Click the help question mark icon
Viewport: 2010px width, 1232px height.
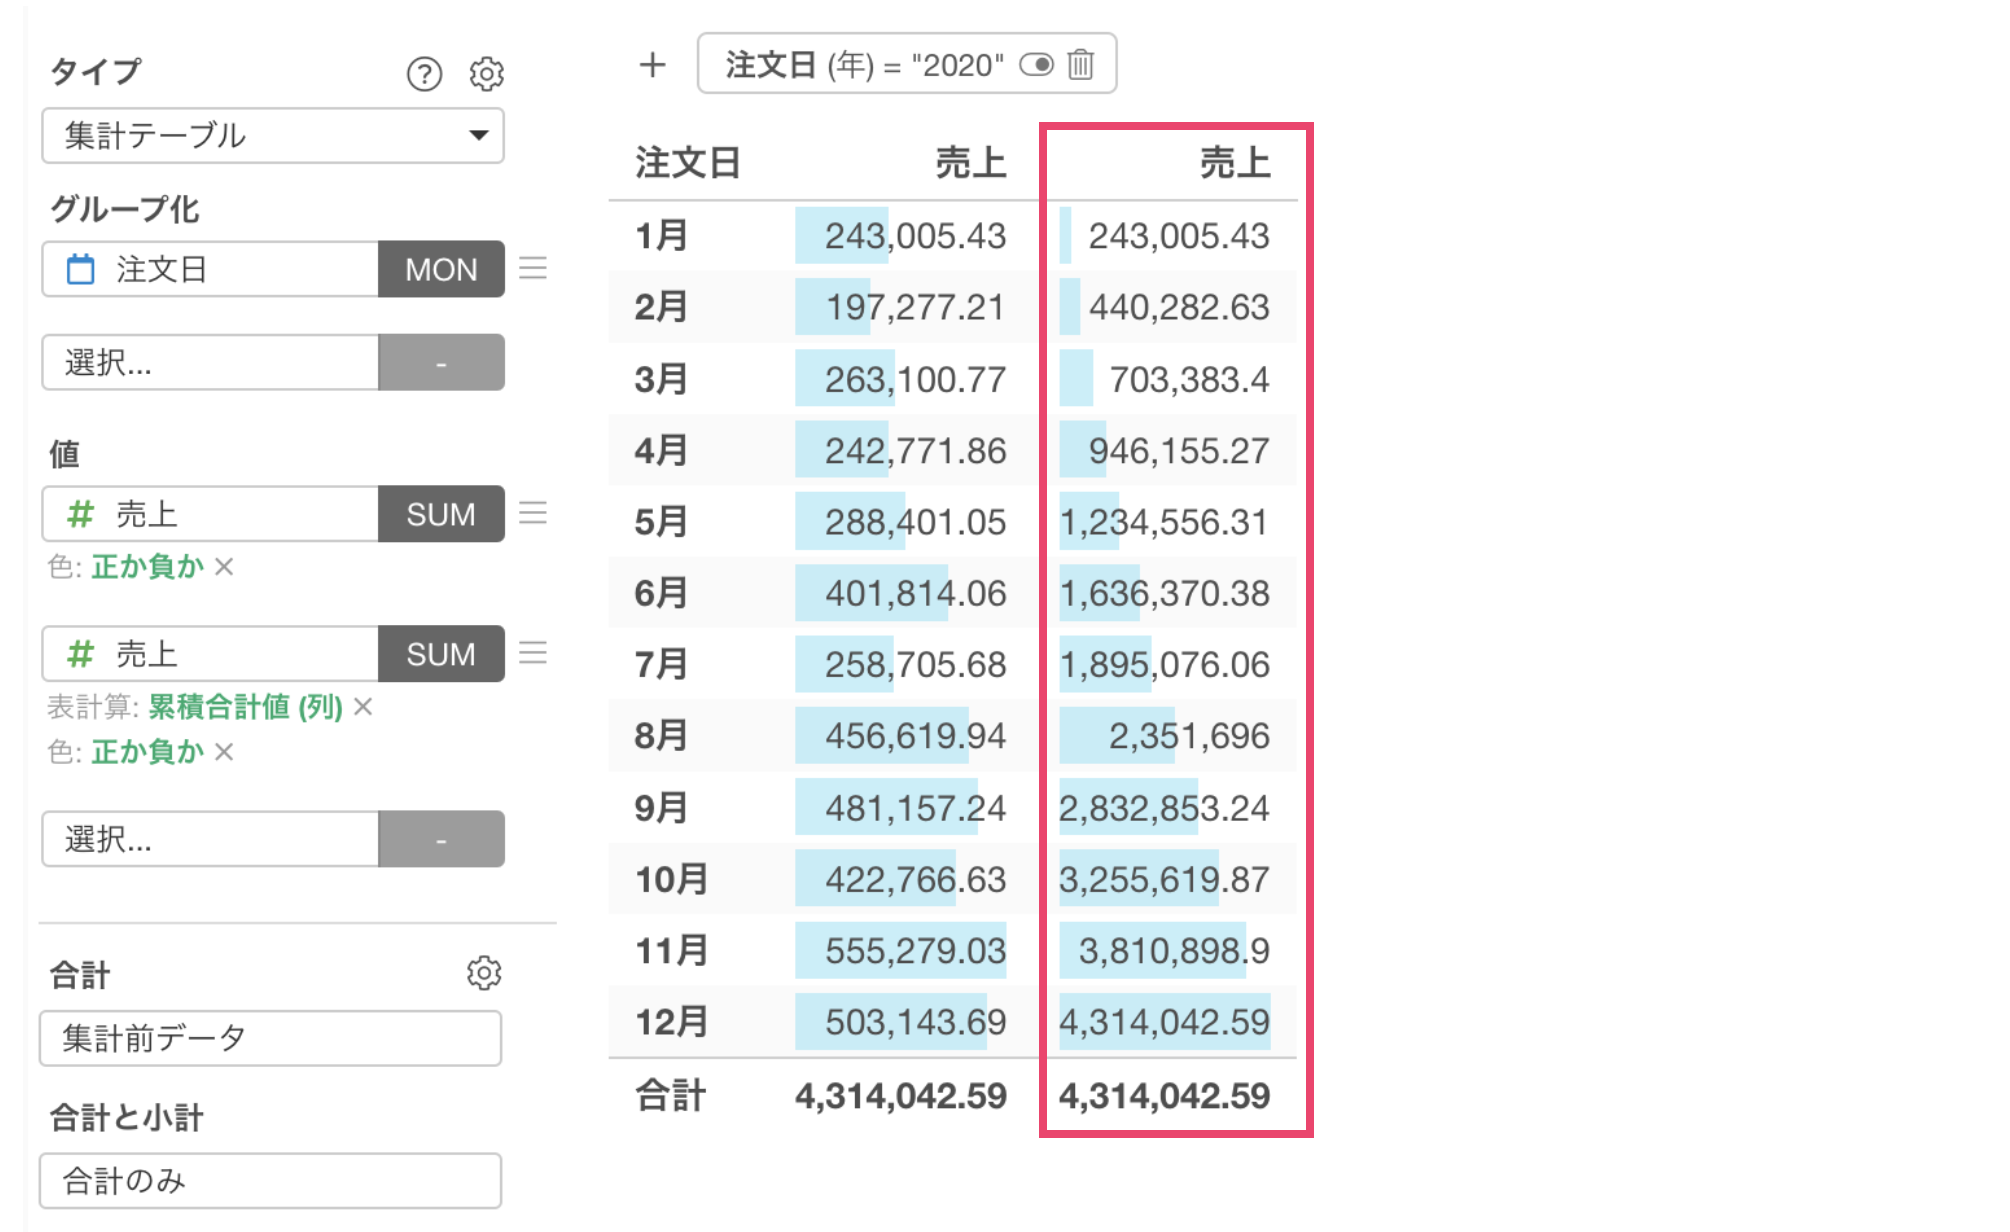[424, 74]
